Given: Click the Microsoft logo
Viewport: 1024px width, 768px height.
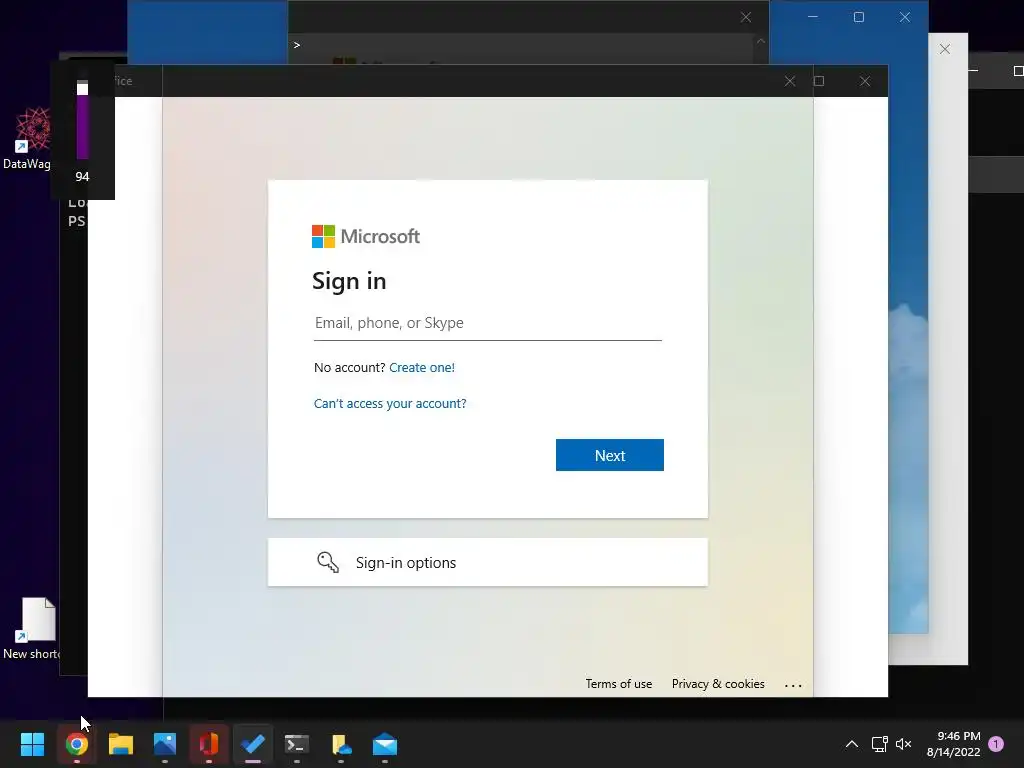Looking at the screenshot, I should point(366,236).
